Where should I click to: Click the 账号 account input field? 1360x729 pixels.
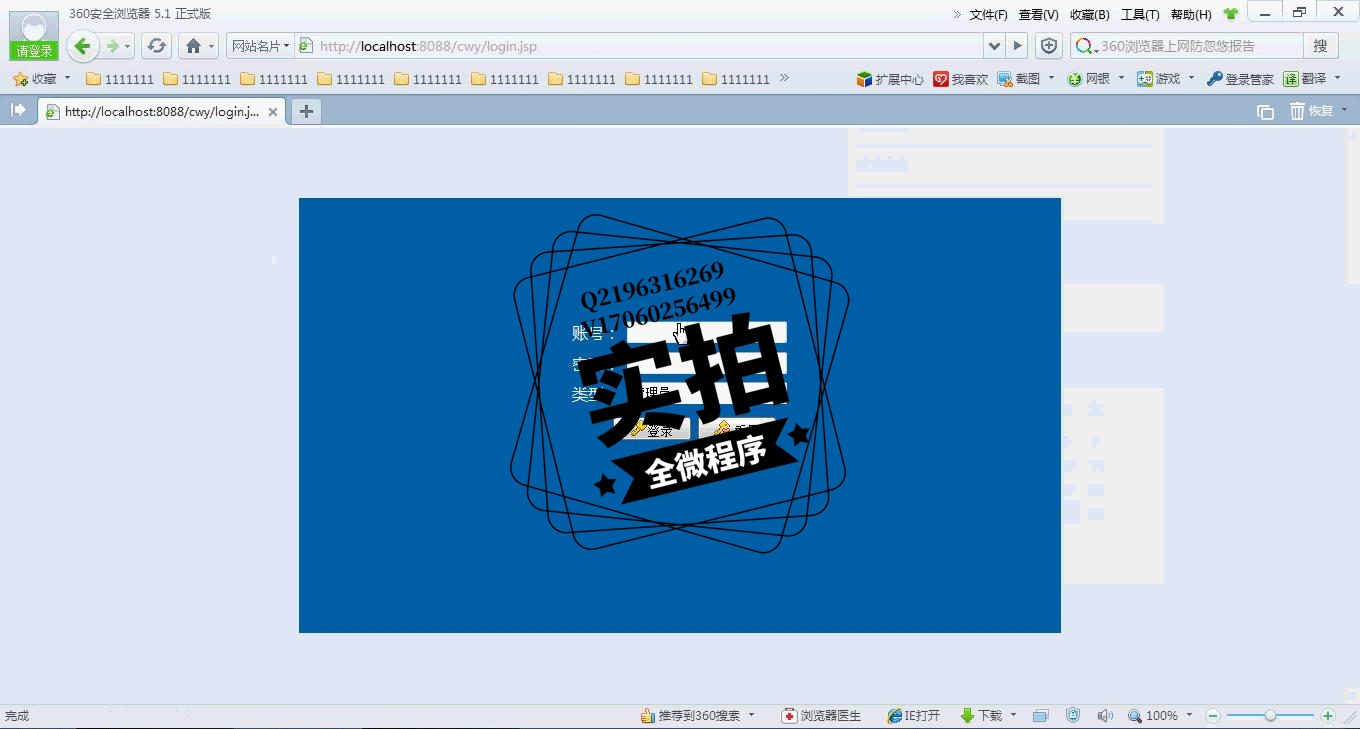click(x=707, y=332)
